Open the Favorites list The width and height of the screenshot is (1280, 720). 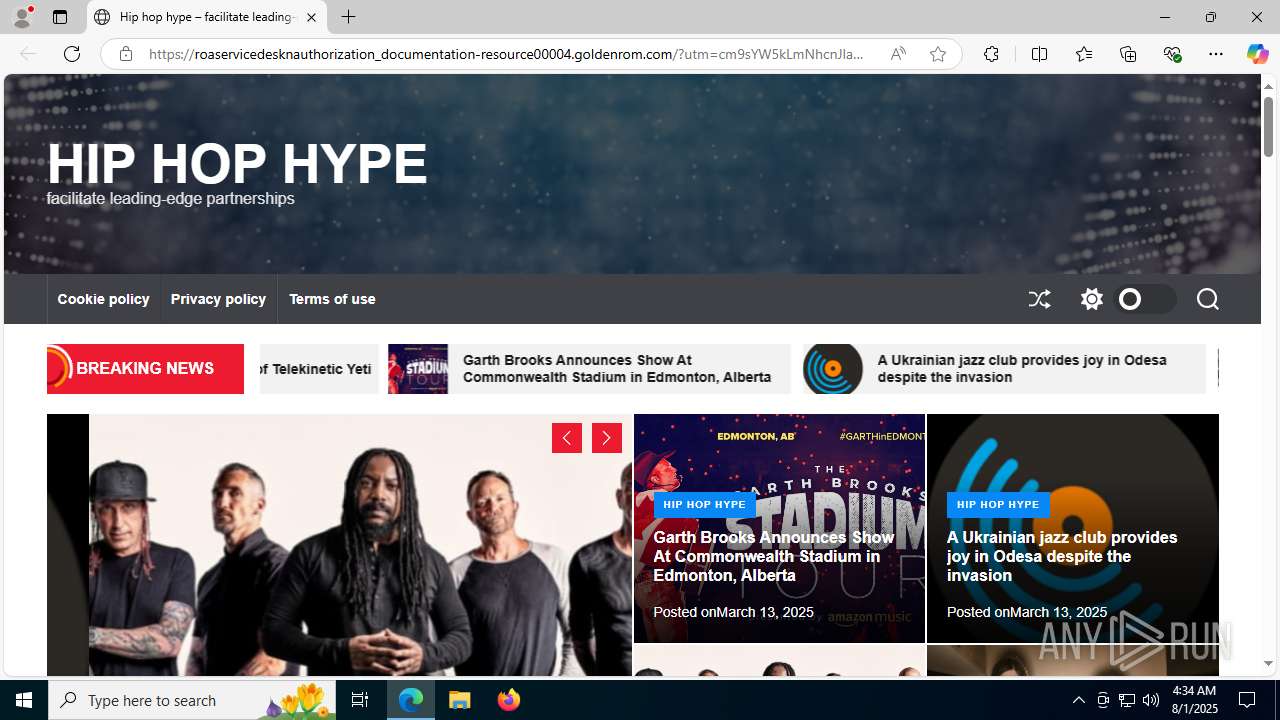coord(1083,54)
